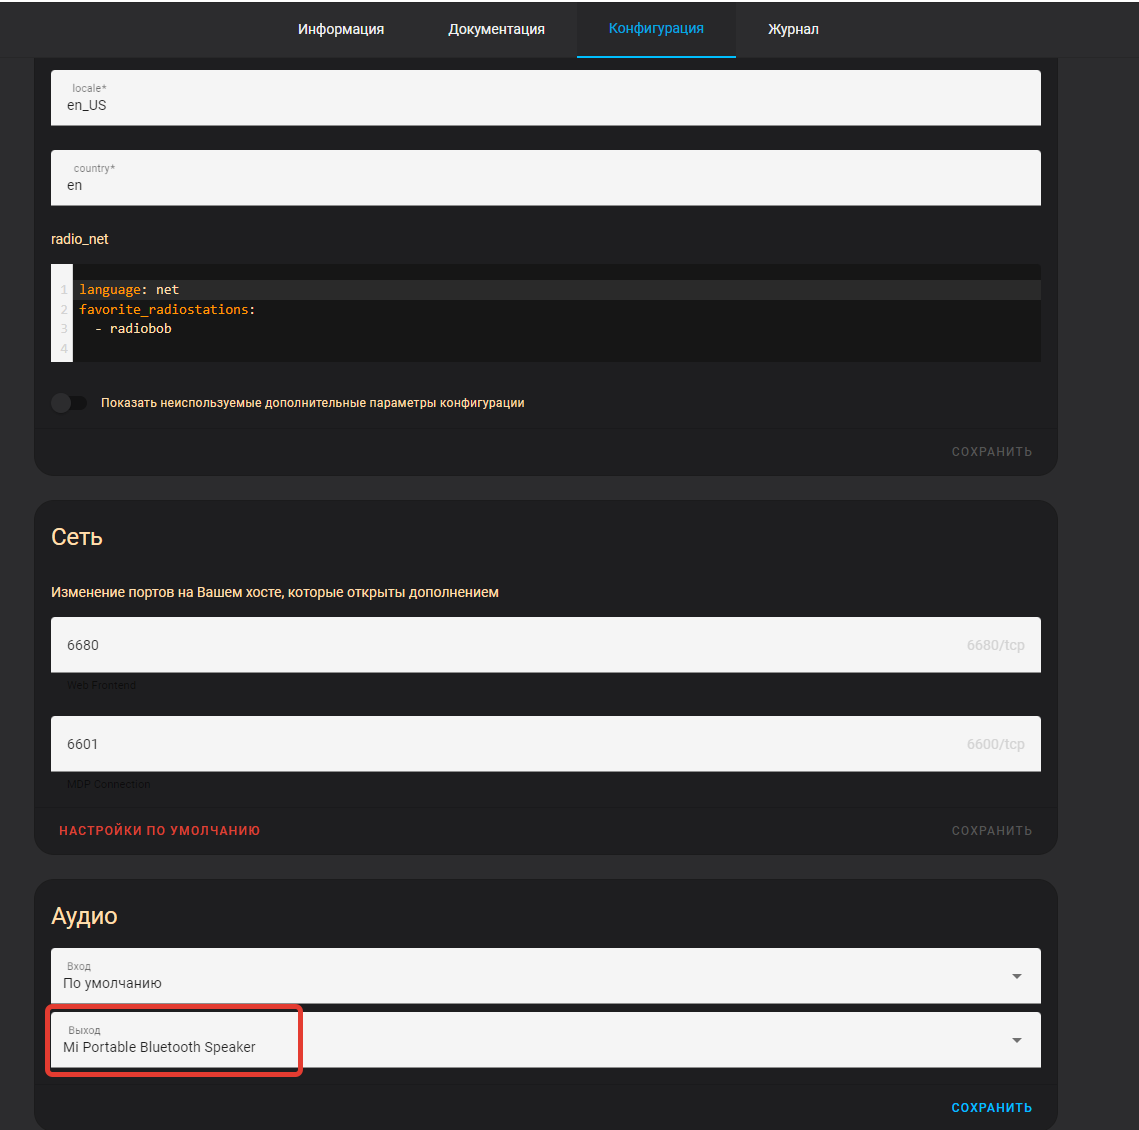Select the Журнал tab

coord(793,29)
